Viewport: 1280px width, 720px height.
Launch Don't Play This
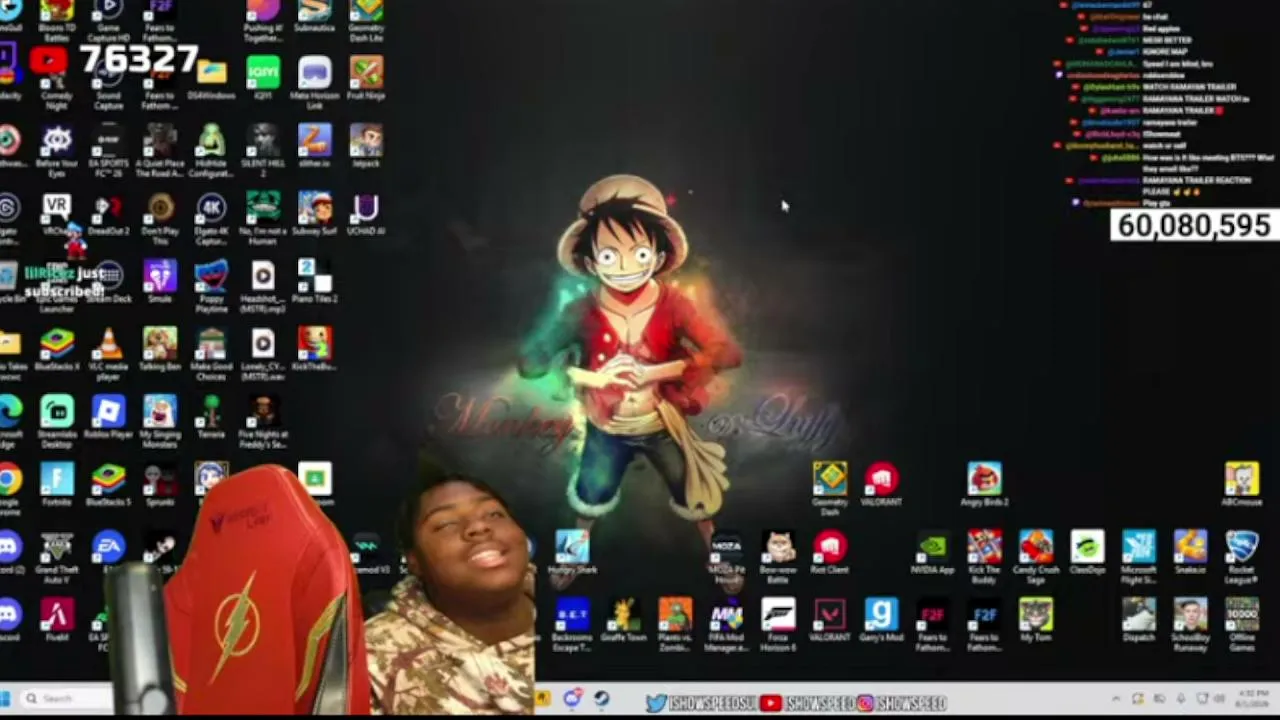(160, 208)
